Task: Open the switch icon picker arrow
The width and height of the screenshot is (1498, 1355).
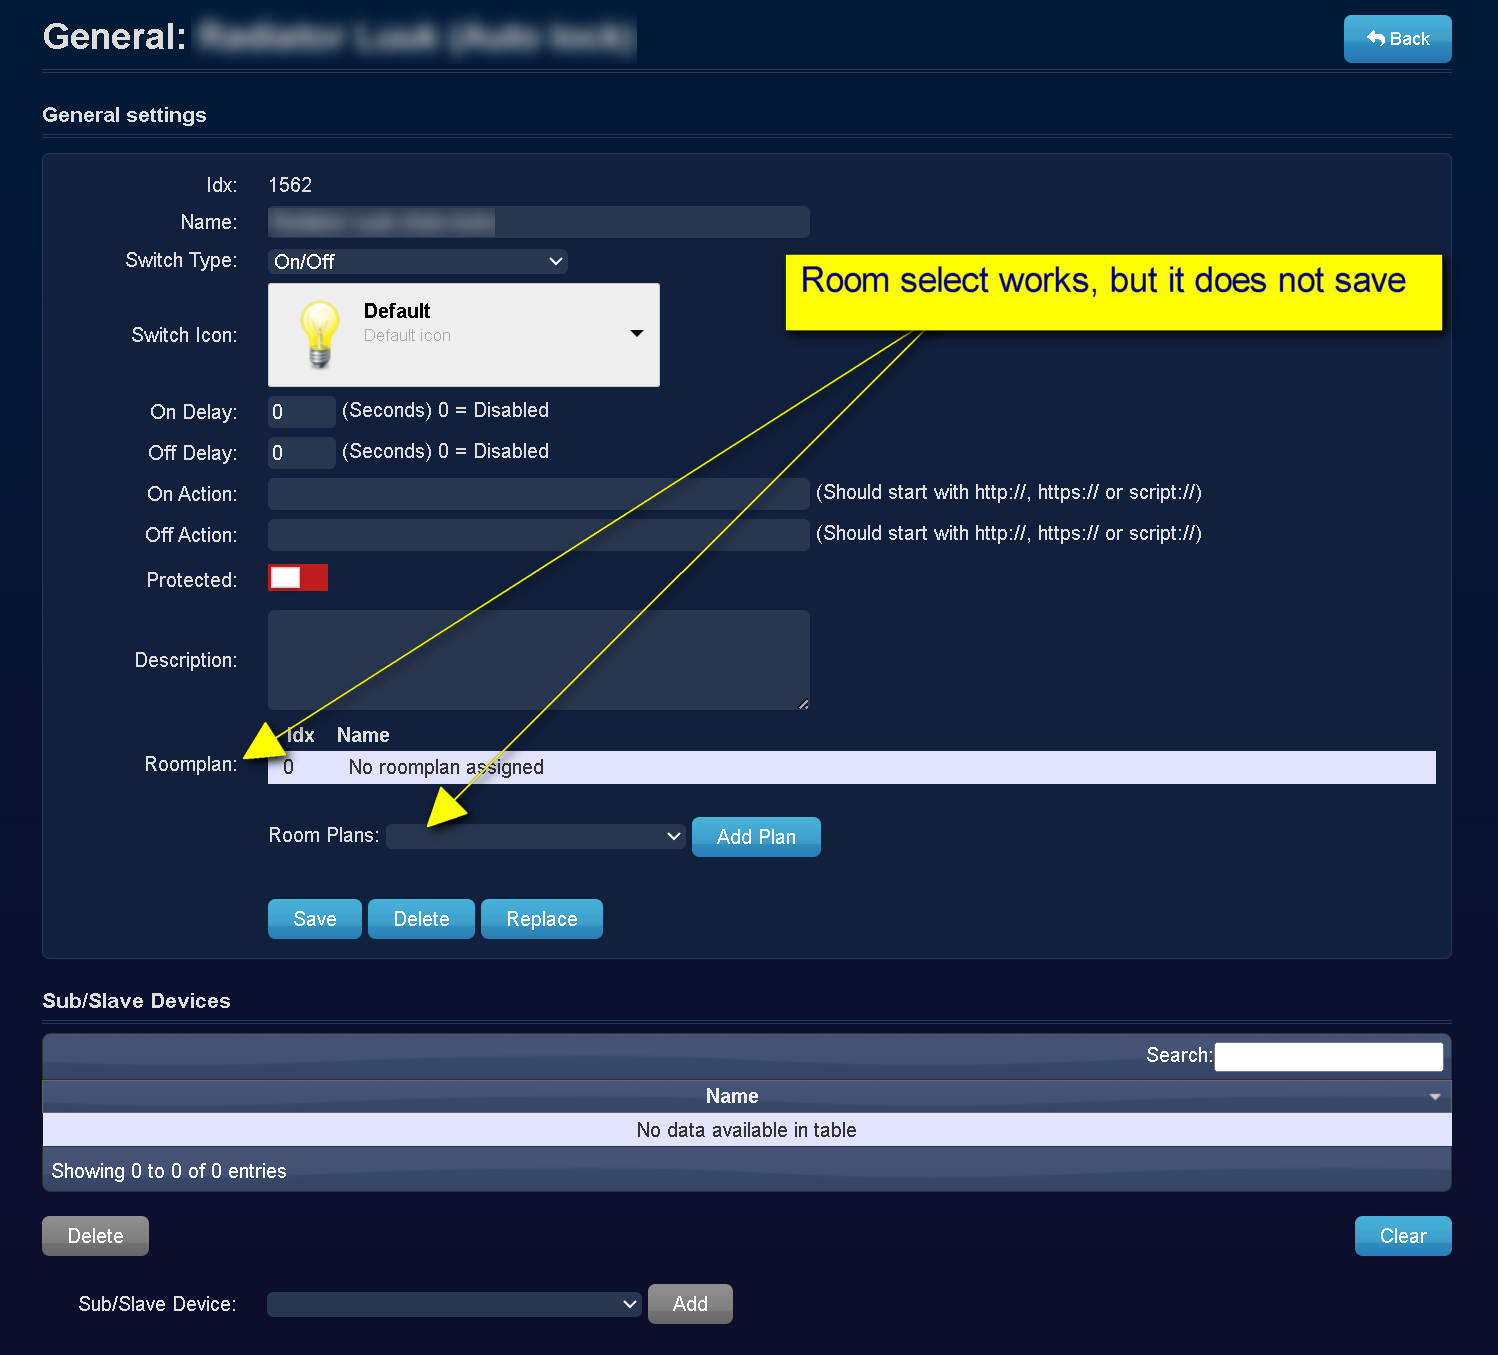Action: click(x=637, y=333)
